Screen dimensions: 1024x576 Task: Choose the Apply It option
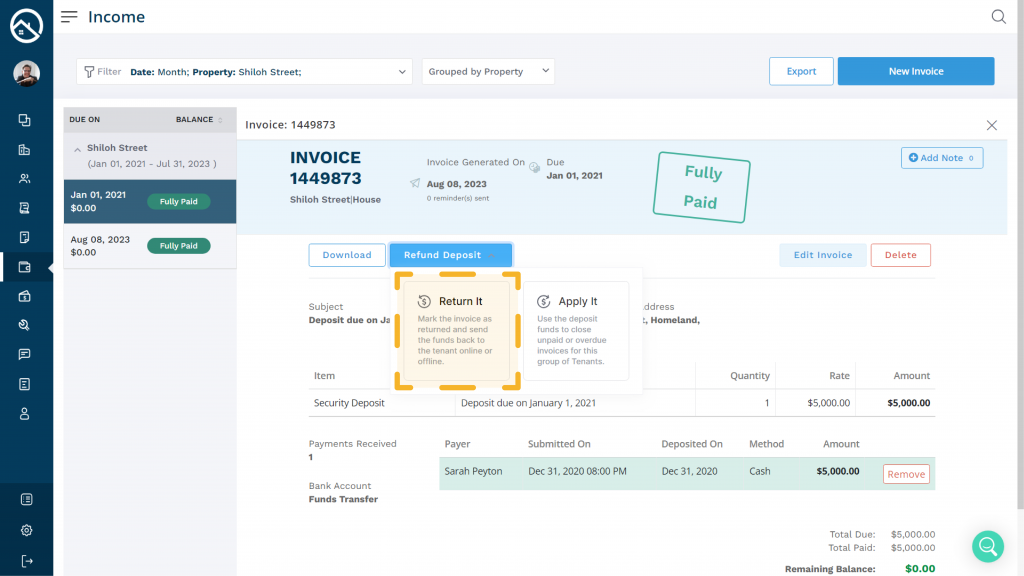tap(576, 330)
